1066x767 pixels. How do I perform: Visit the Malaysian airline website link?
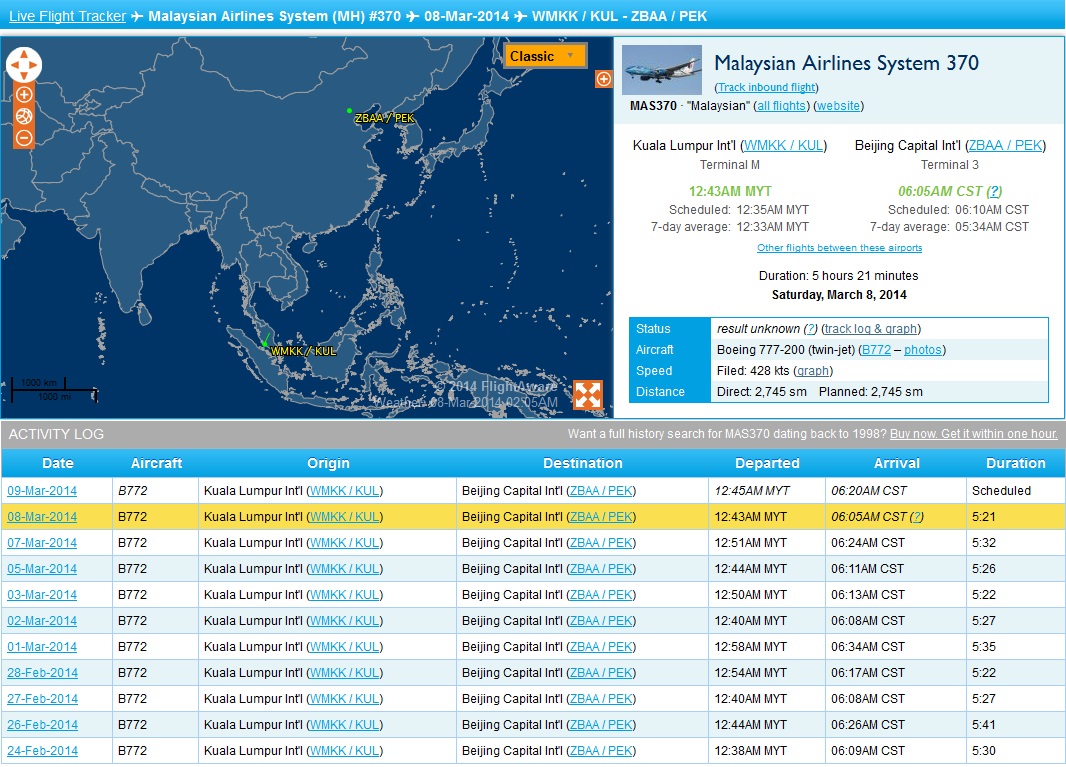(838, 106)
